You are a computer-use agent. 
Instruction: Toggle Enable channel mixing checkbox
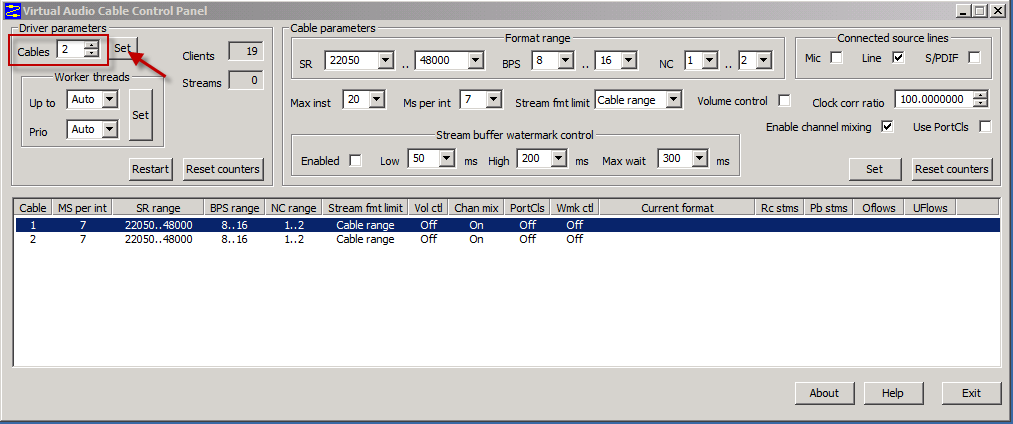pyautogui.click(x=888, y=127)
